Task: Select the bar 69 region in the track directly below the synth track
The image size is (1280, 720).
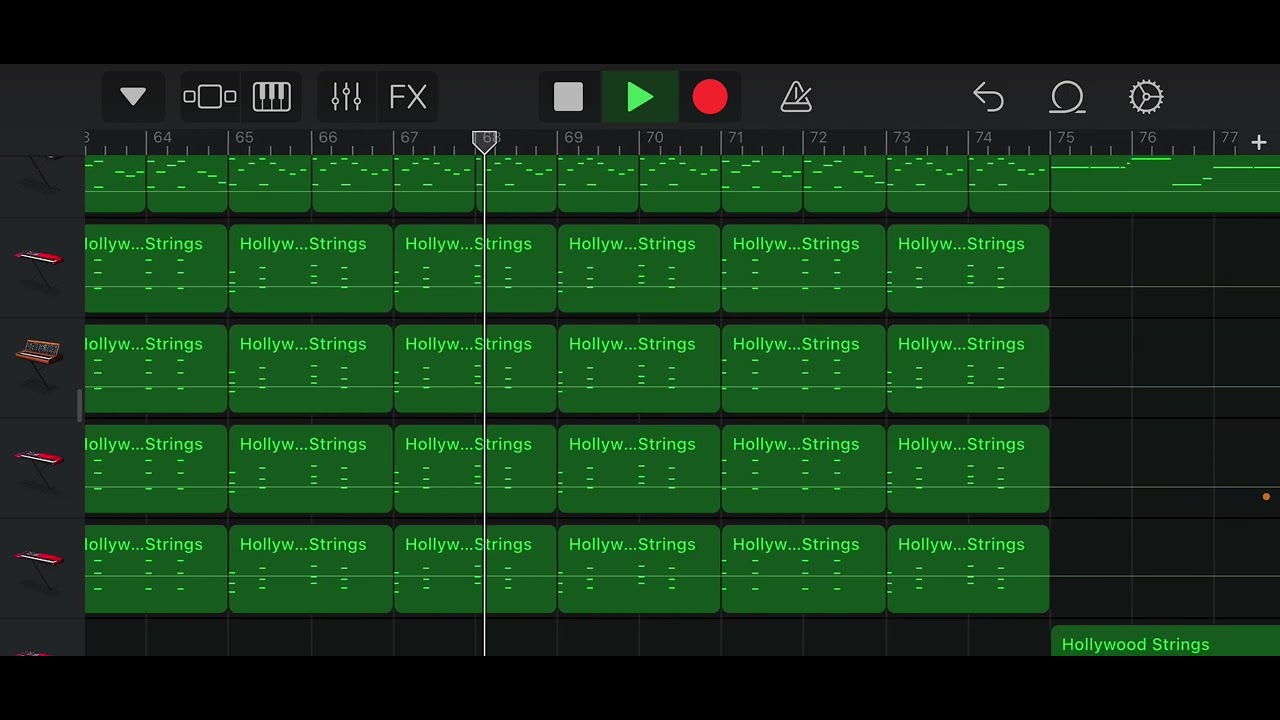Action: [x=639, y=468]
